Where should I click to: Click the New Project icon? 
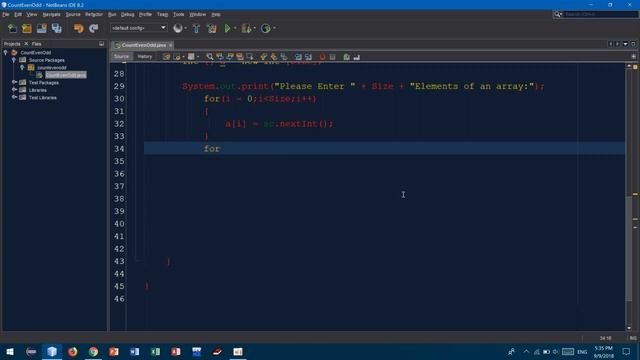27,28
